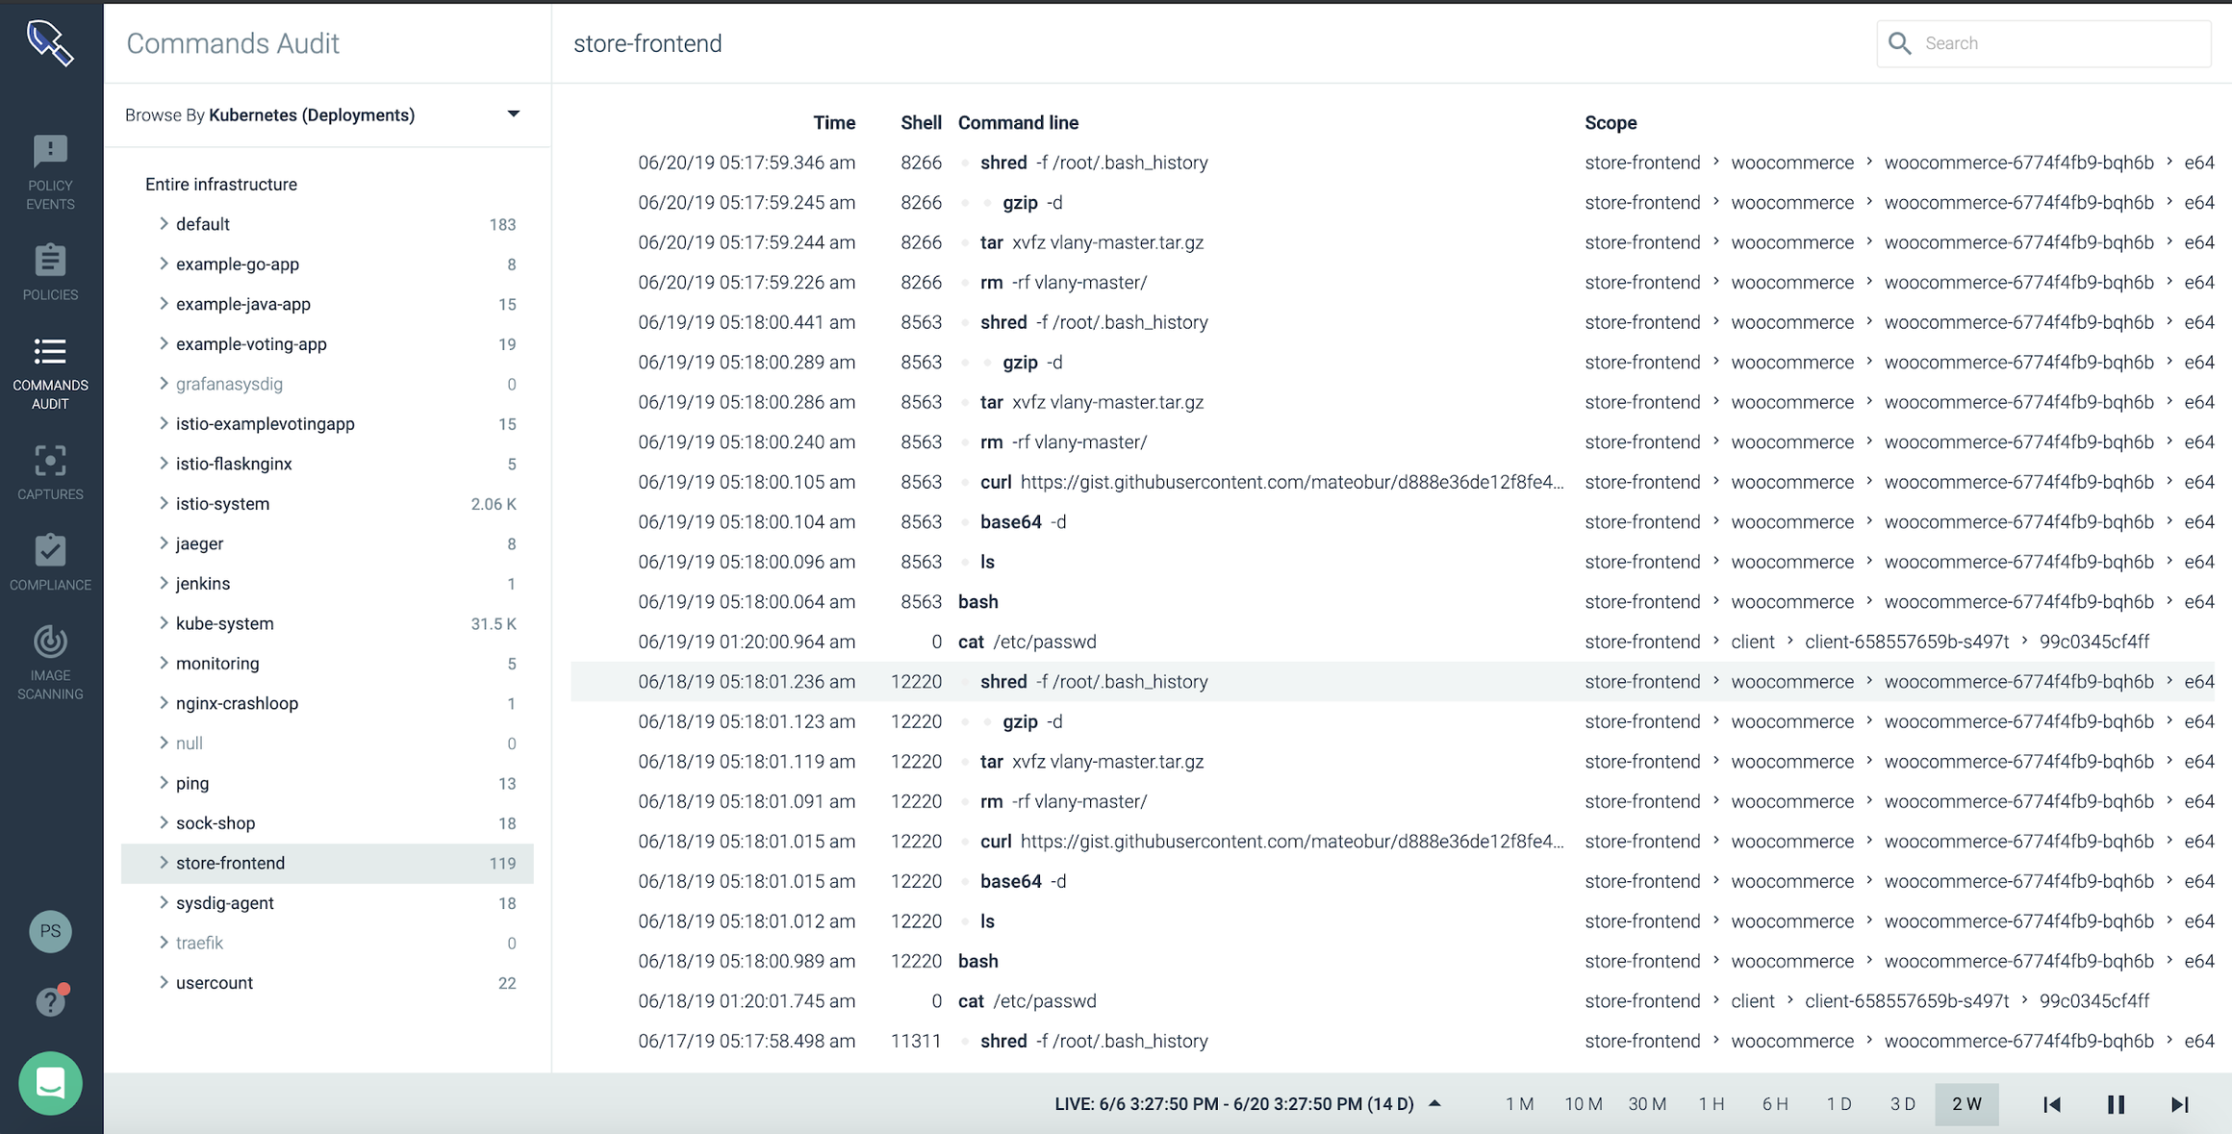
Task: Sort by Time column header
Action: coord(834,122)
